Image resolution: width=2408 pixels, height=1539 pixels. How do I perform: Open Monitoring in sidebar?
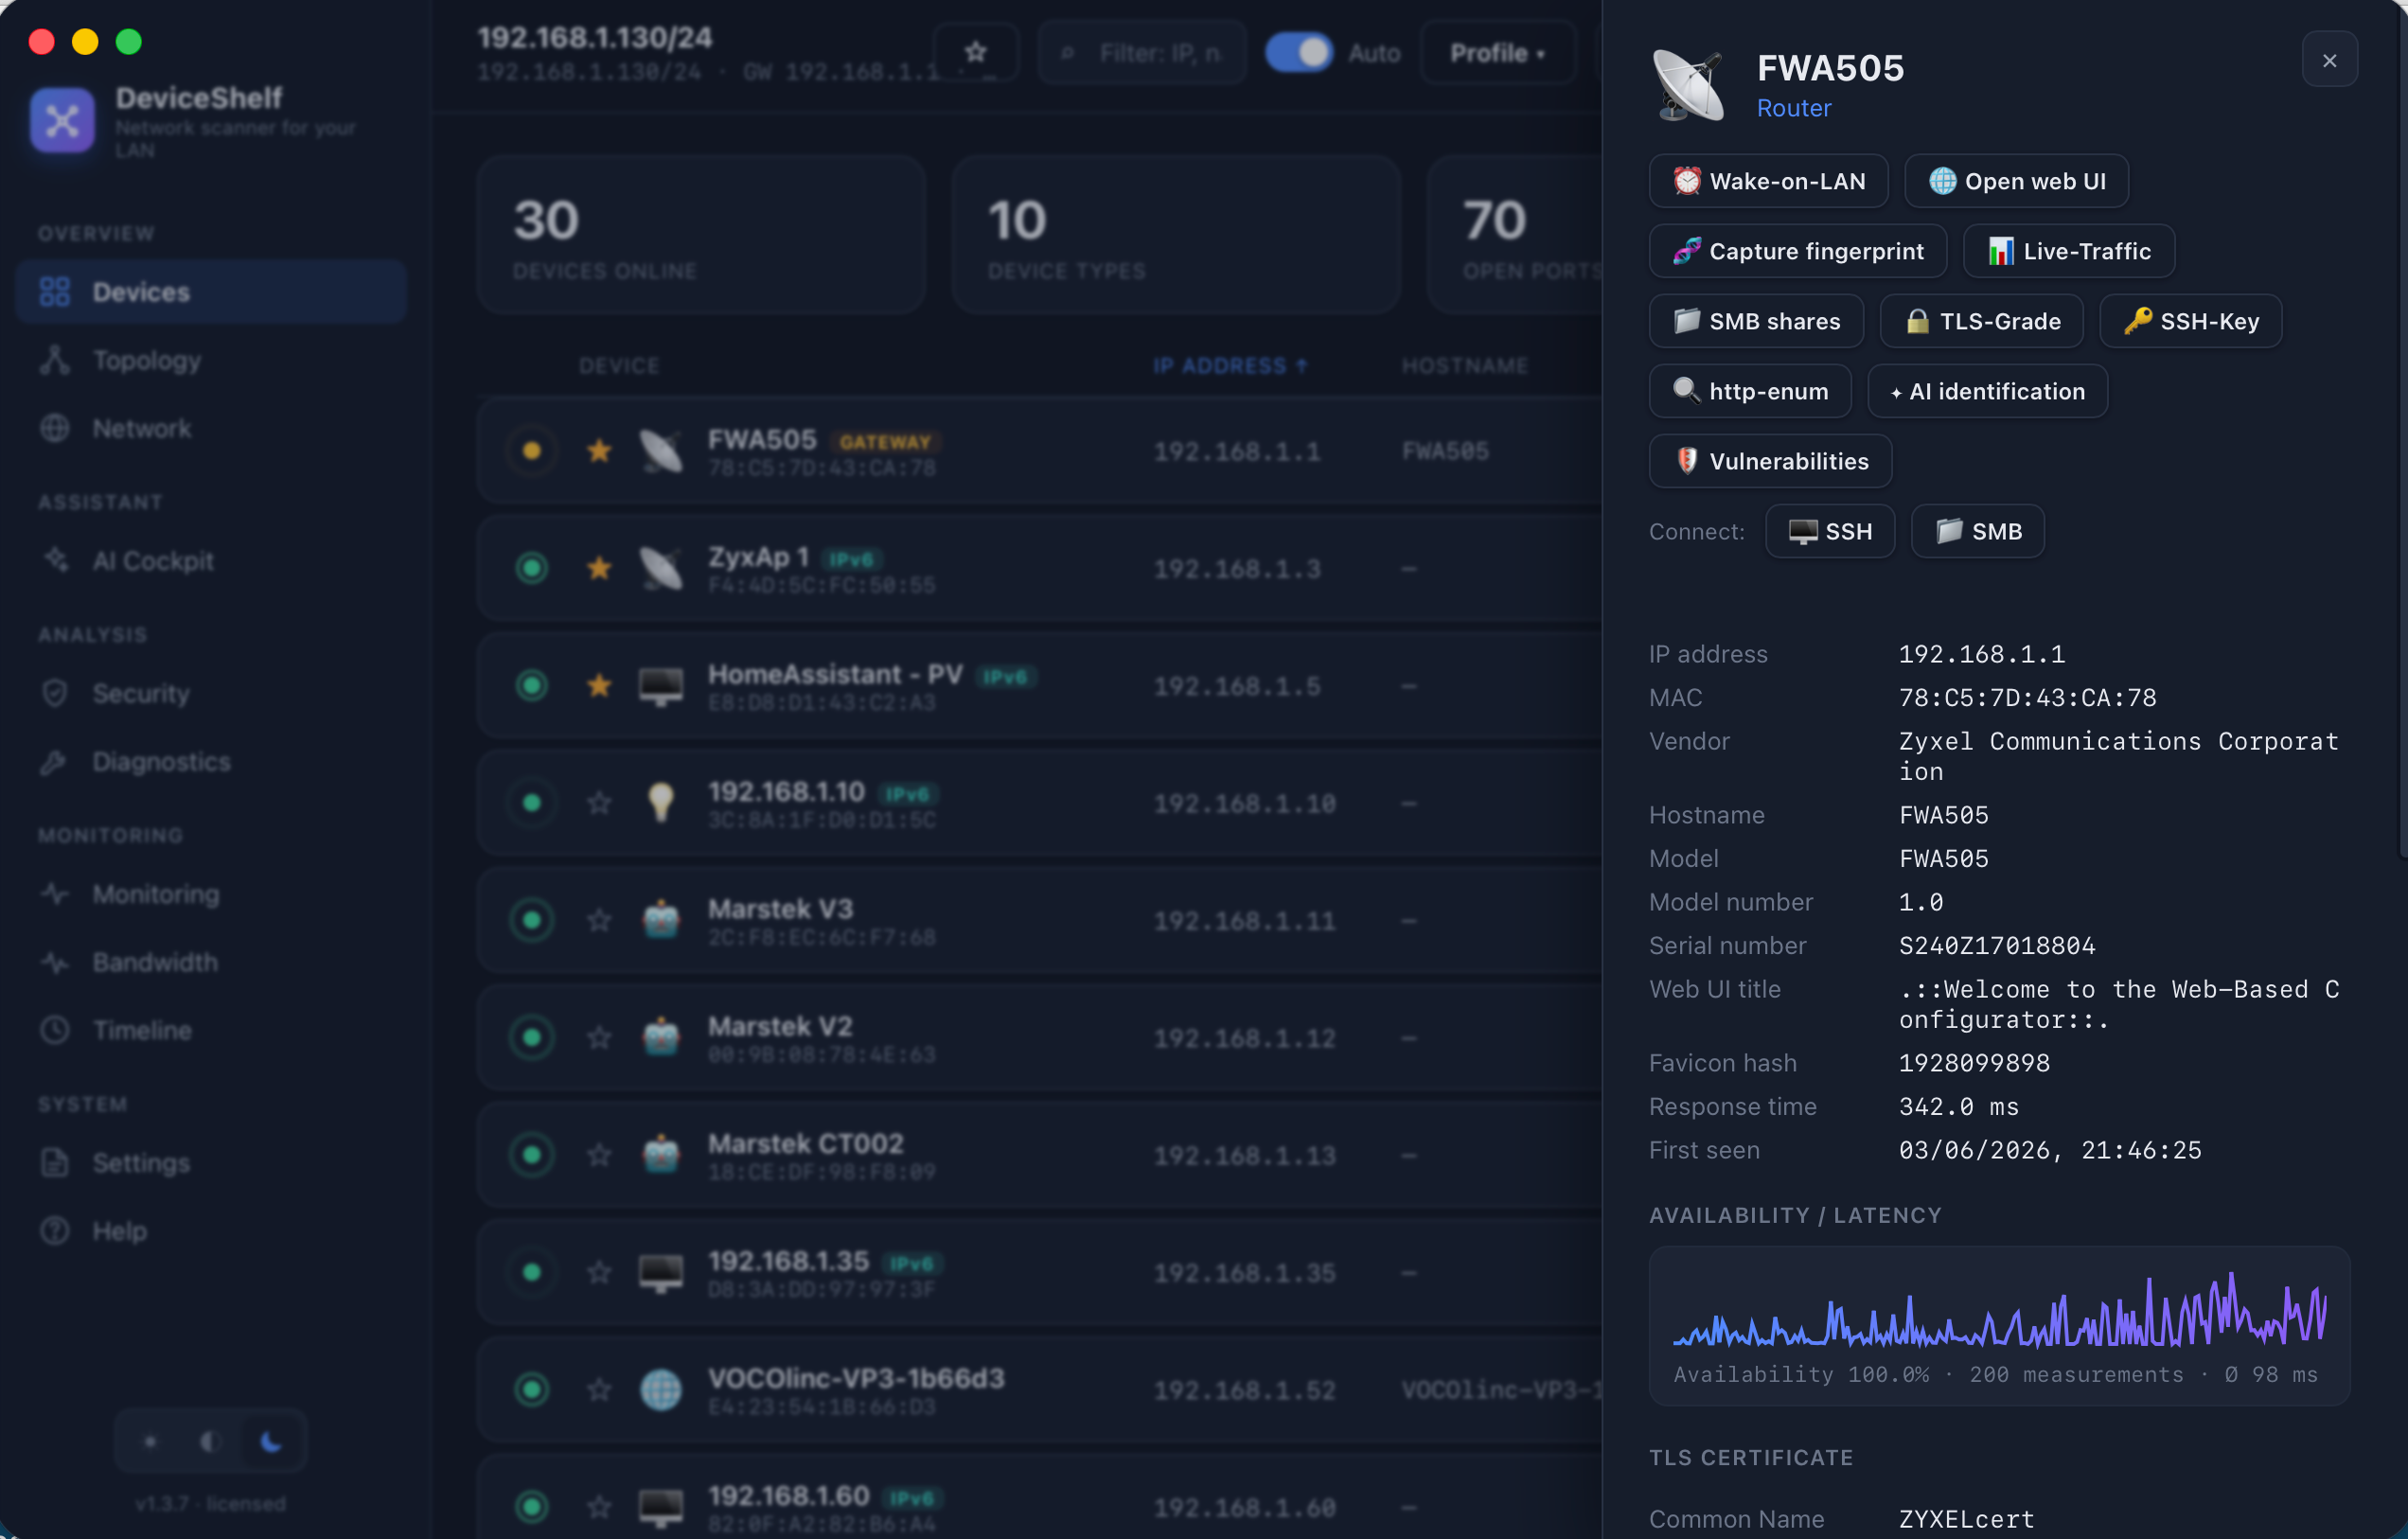(211, 894)
